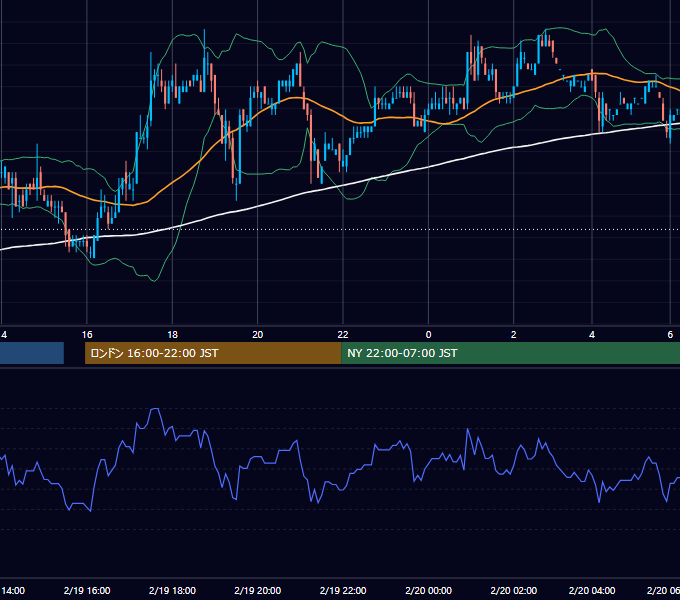
Task: Click the 2/20 02:00 time label
Action: 513,590
